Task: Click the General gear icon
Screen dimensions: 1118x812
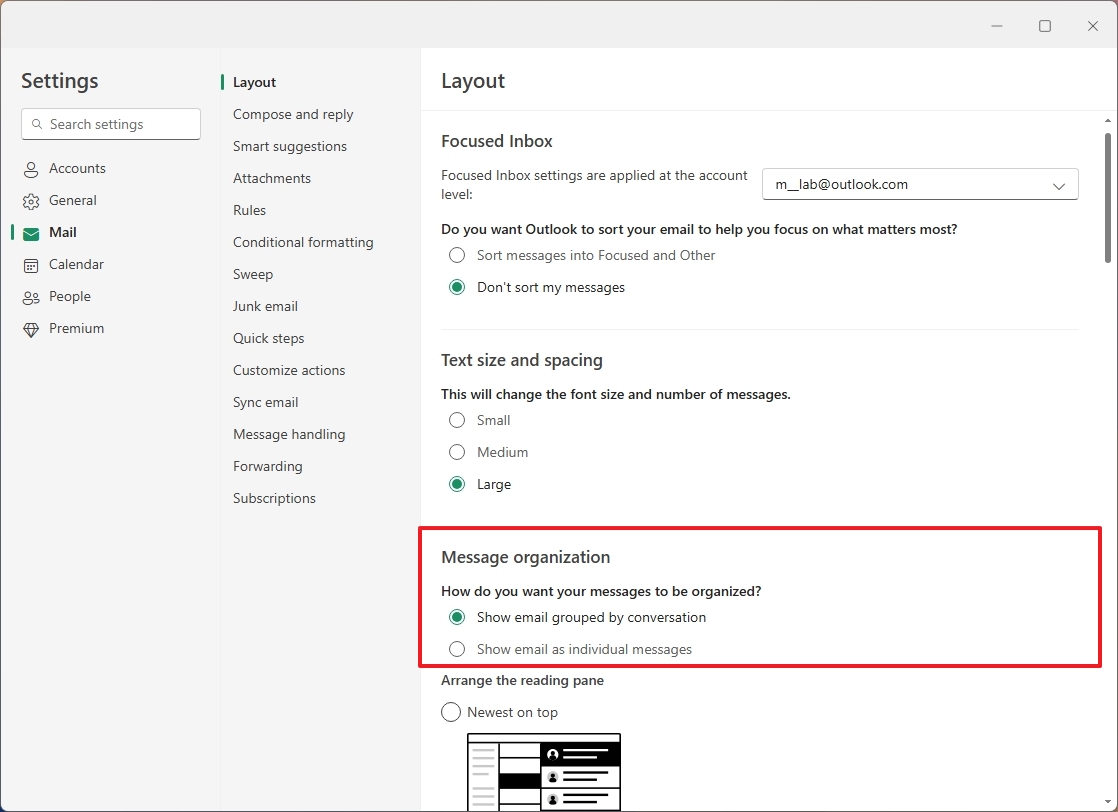Action: 31,202
